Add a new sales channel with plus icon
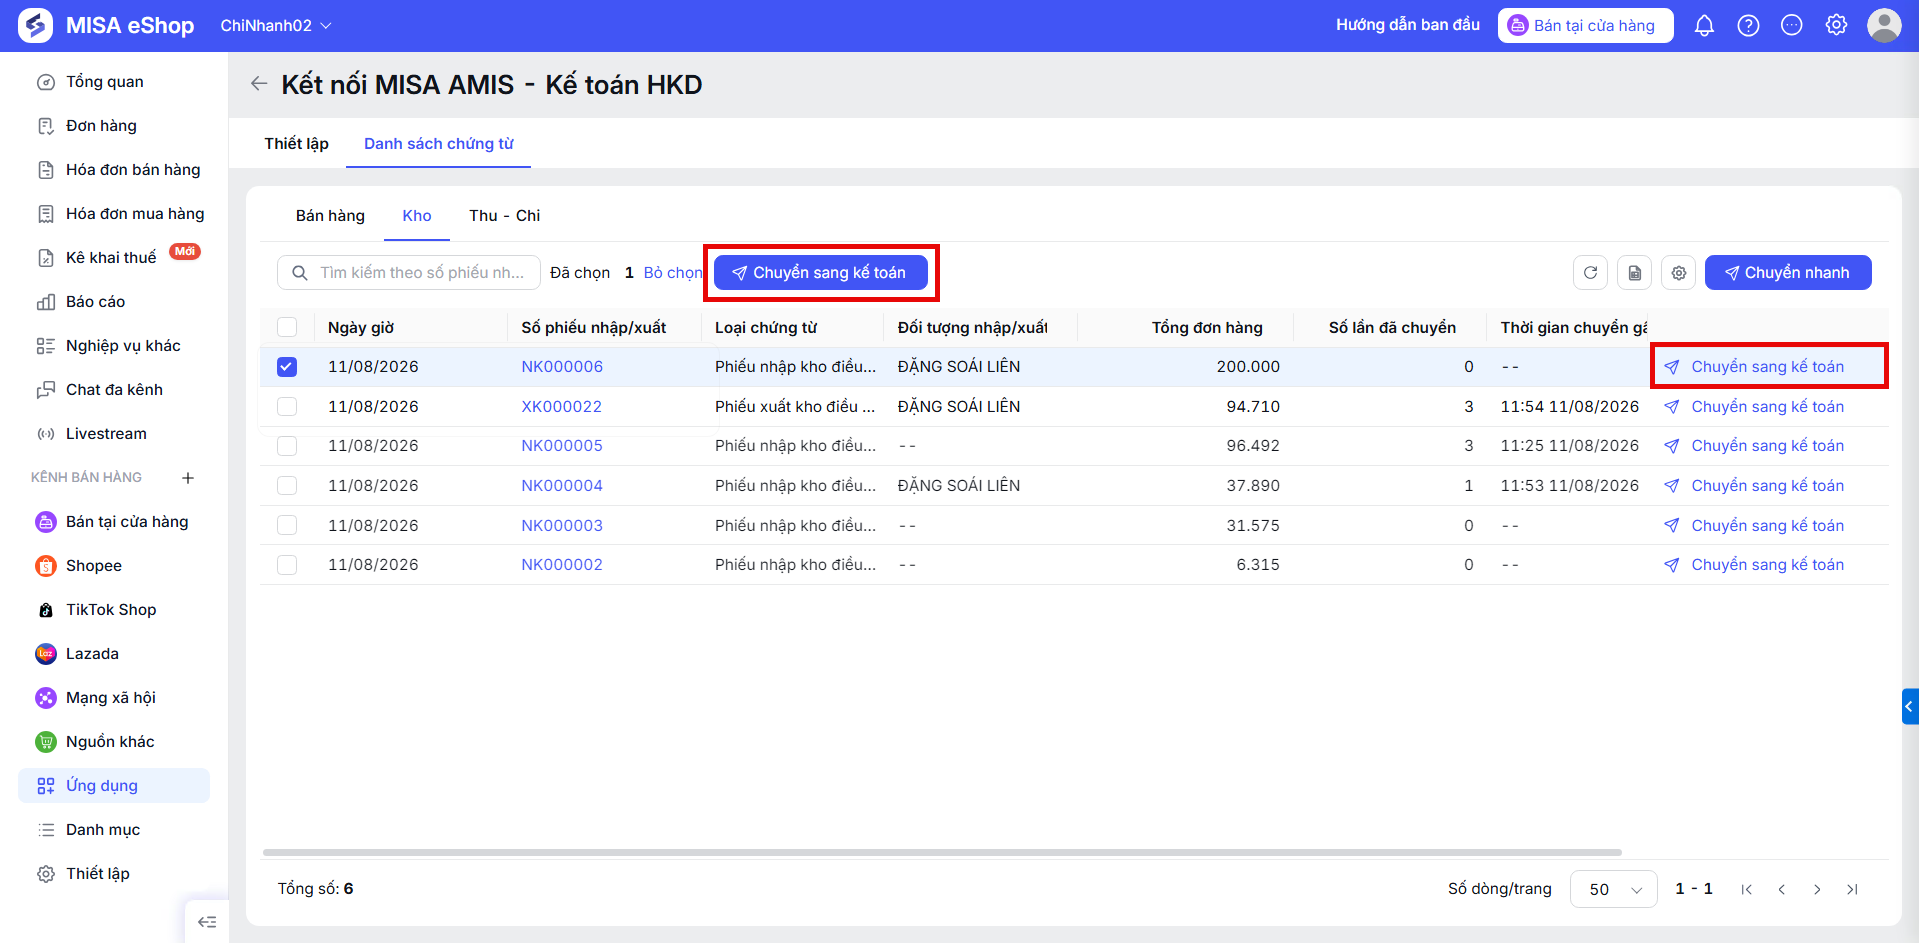1919x943 pixels. tap(188, 478)
